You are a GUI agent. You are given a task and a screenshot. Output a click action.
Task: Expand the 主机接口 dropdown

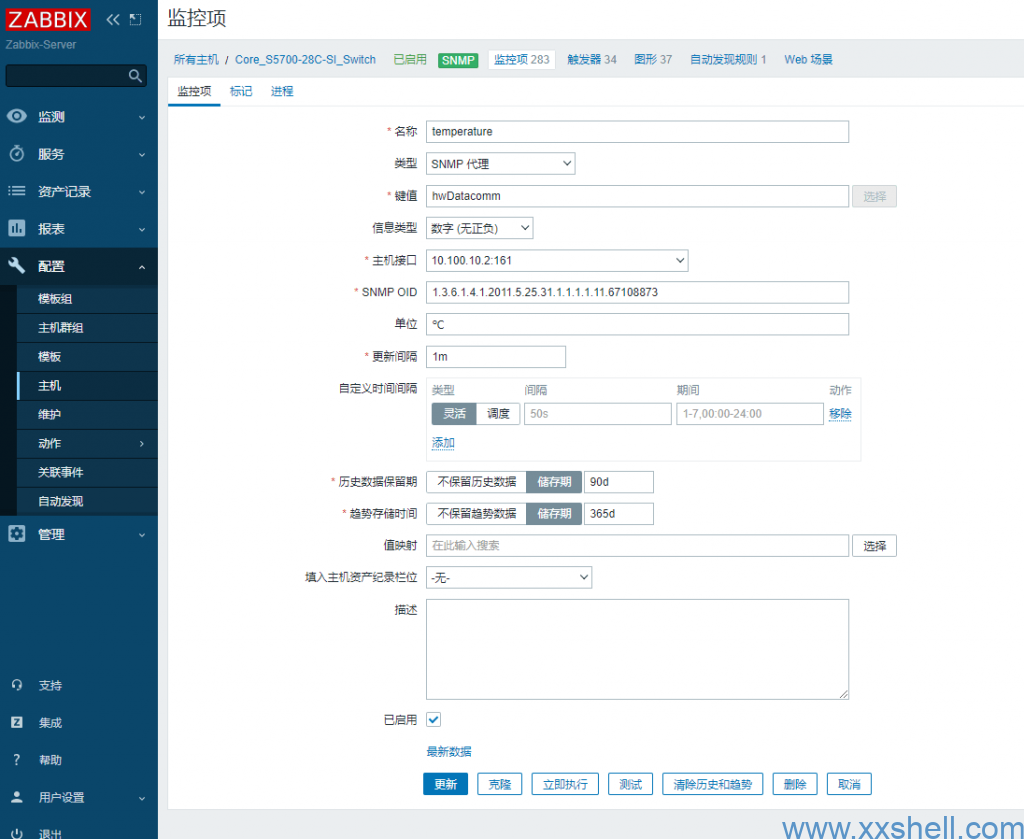557,261
